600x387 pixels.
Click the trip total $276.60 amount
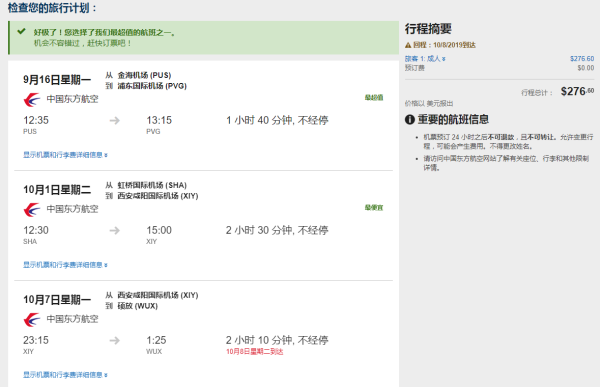(577, 91)
